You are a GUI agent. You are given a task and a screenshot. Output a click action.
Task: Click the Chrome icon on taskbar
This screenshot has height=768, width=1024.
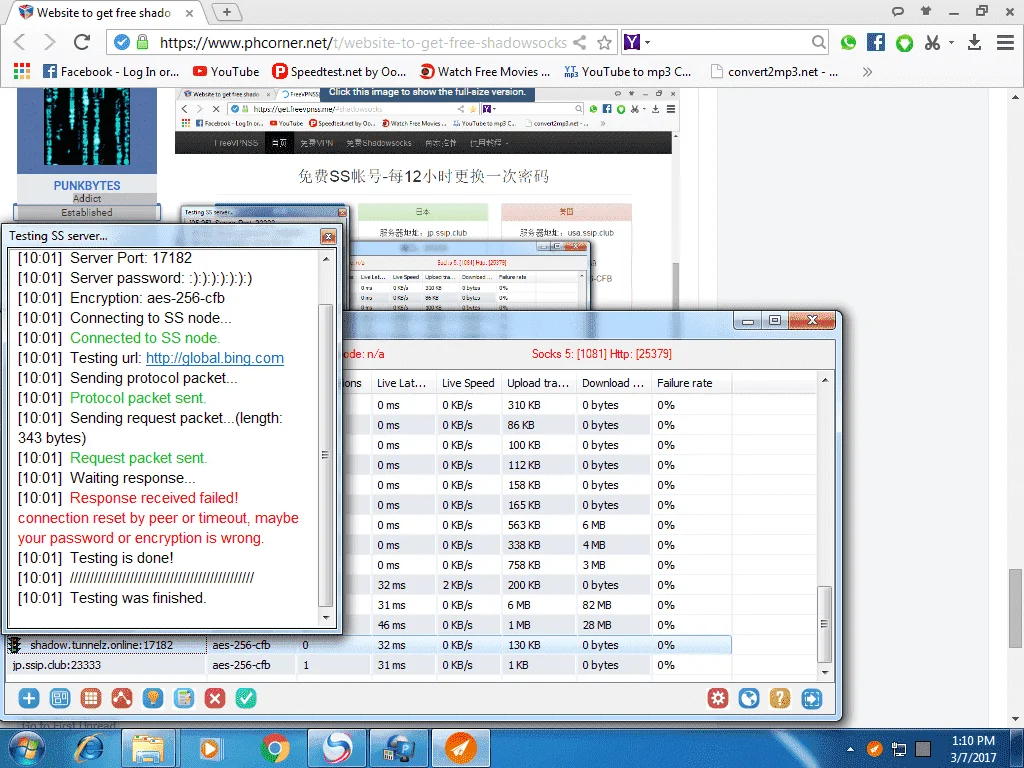coord(275,748)
